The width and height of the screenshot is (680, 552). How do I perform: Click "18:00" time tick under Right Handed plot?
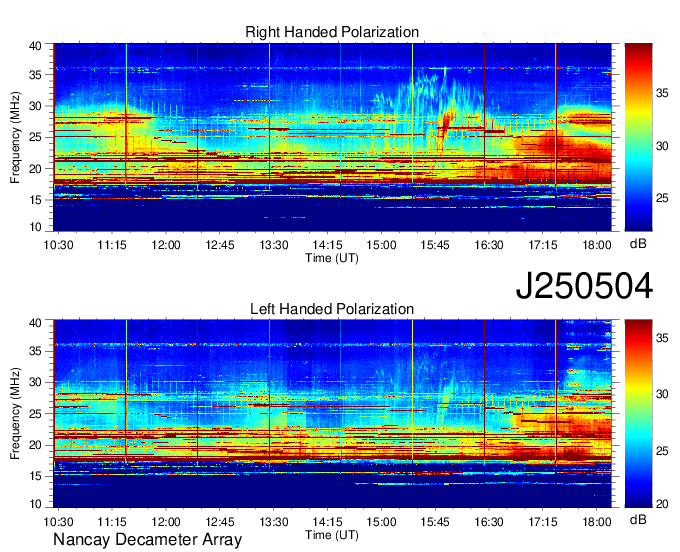pyautogui.click(x=597, y=245)
